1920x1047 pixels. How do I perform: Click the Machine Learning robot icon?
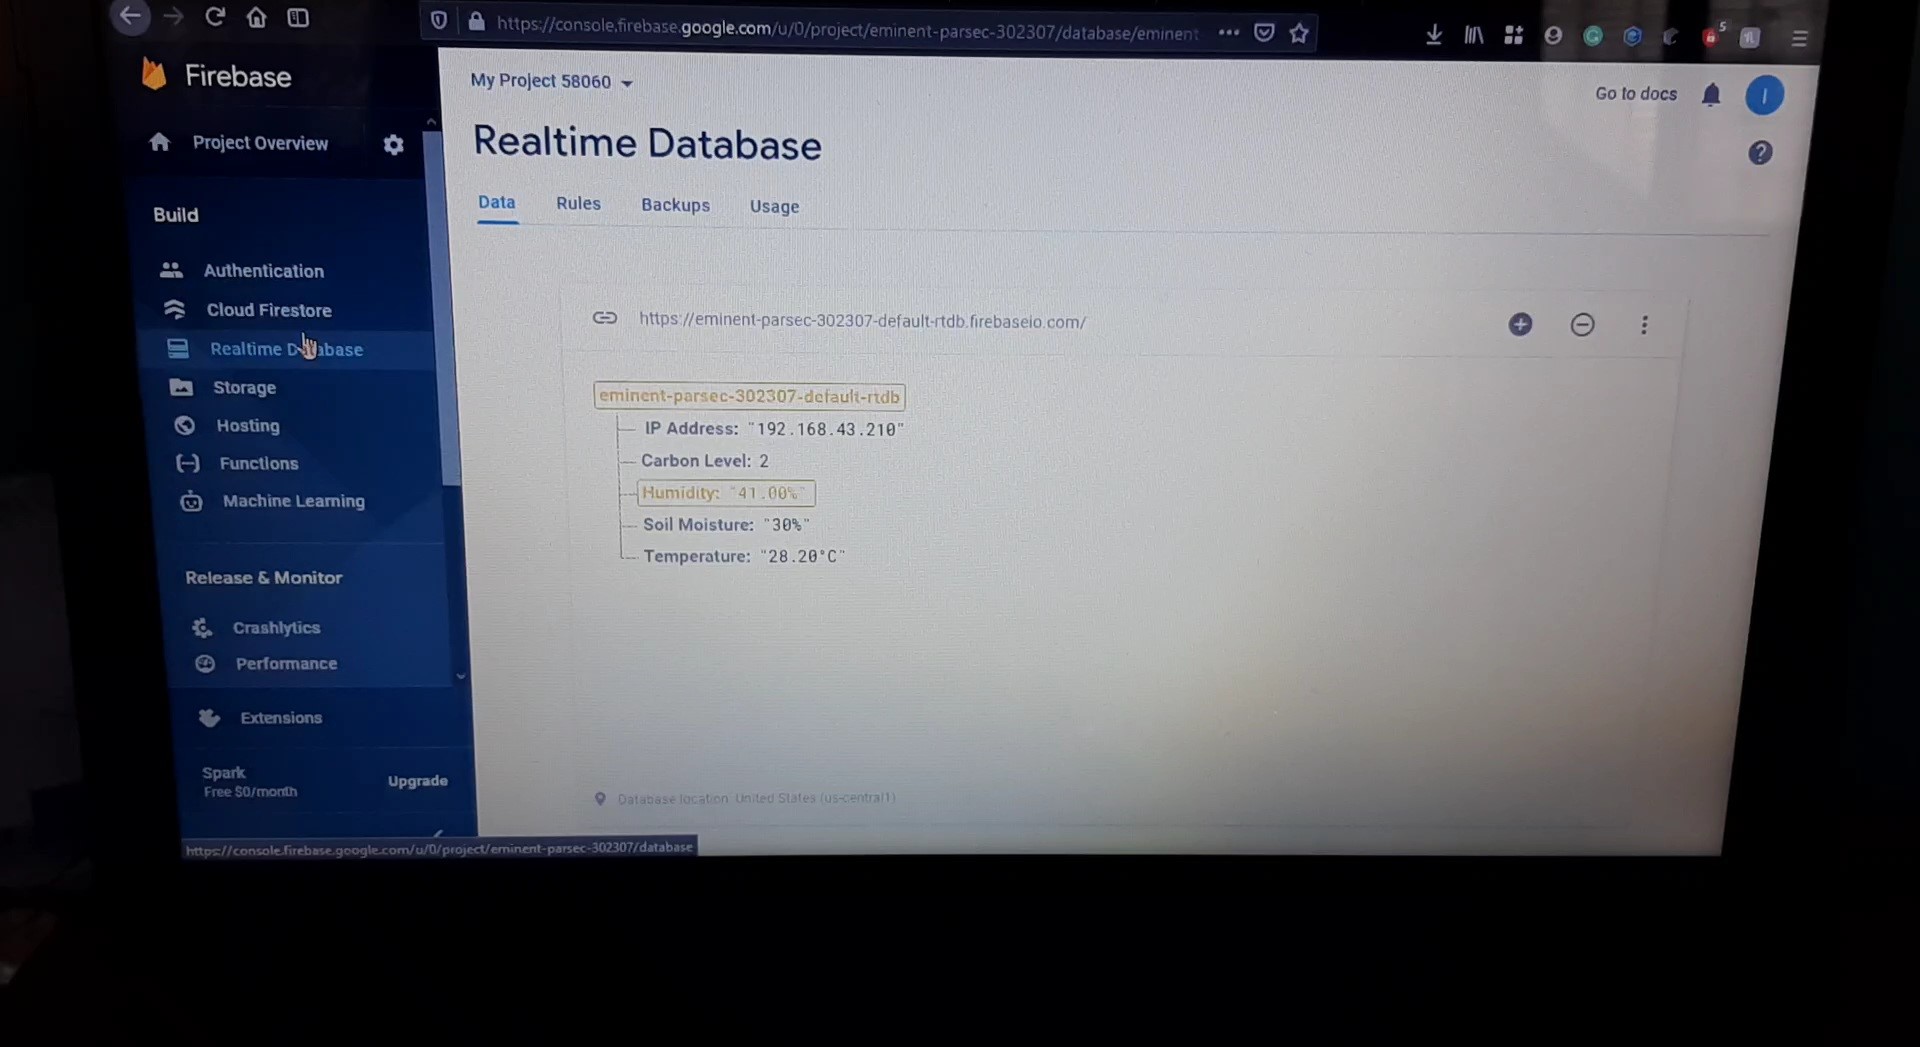(x=191, y=501)
